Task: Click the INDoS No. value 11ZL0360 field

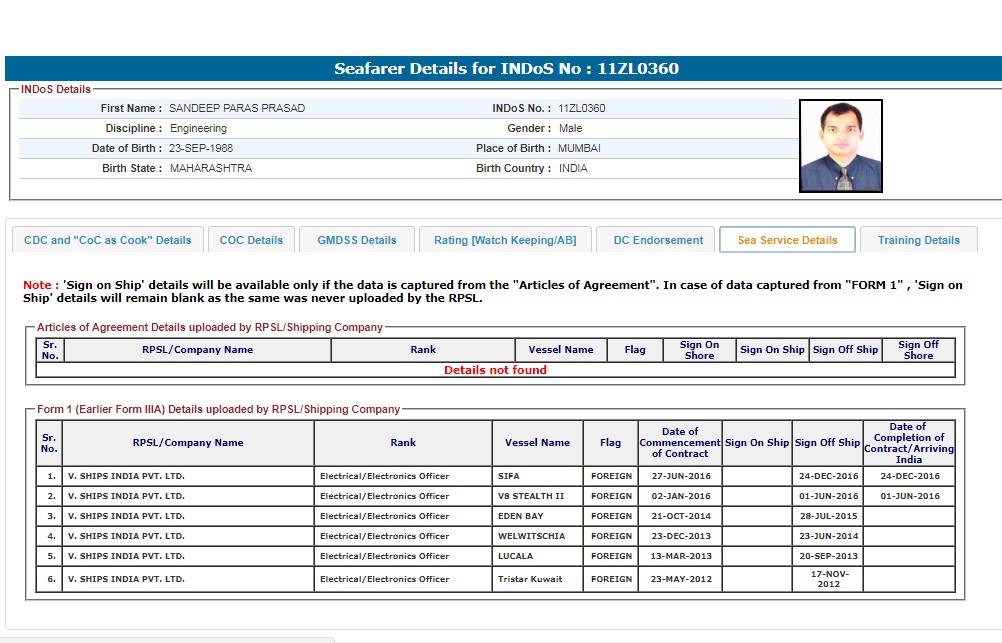Action: (581, 108)
